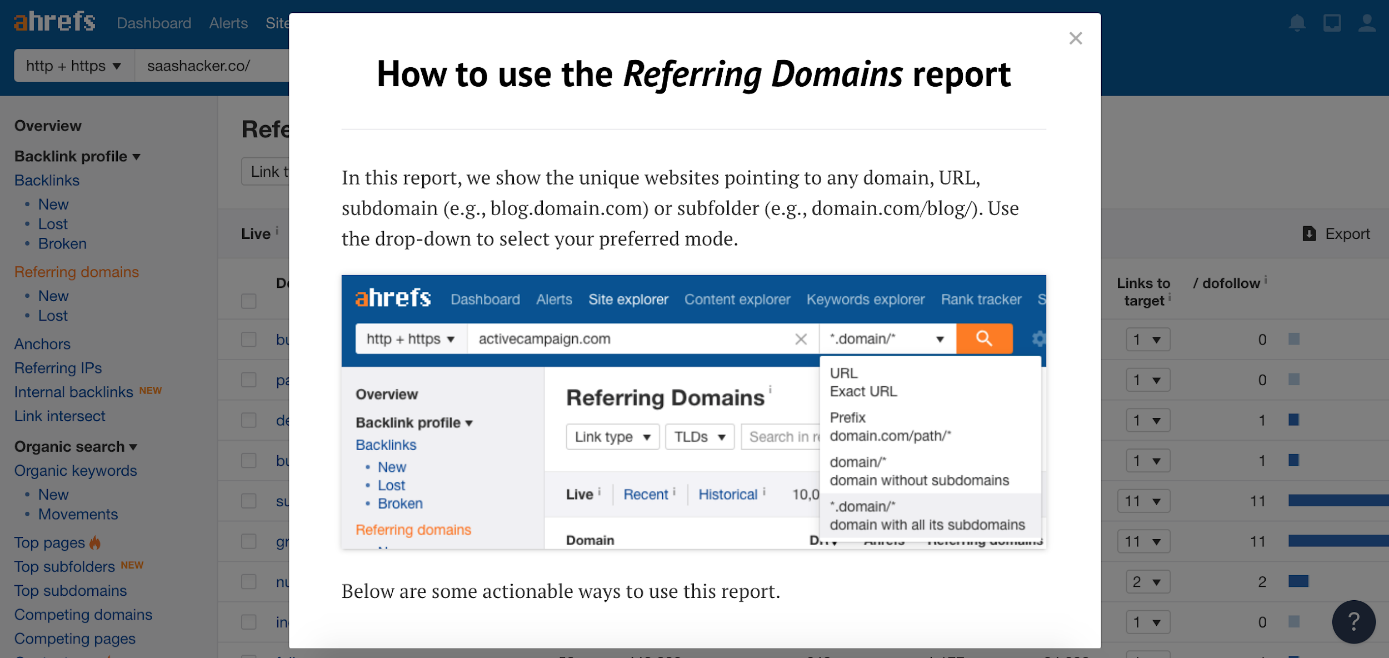Open Referring domains in the sidebar

click(x=77, y=272)
